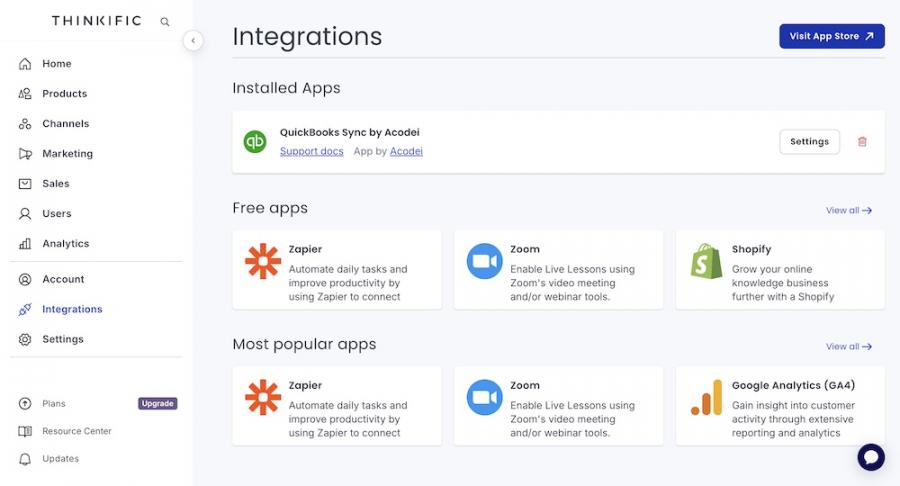This screenshot has height=486, width=900.
Task: Click the search magnifier icon beside Thinkific logo
Action: [165, 21]
